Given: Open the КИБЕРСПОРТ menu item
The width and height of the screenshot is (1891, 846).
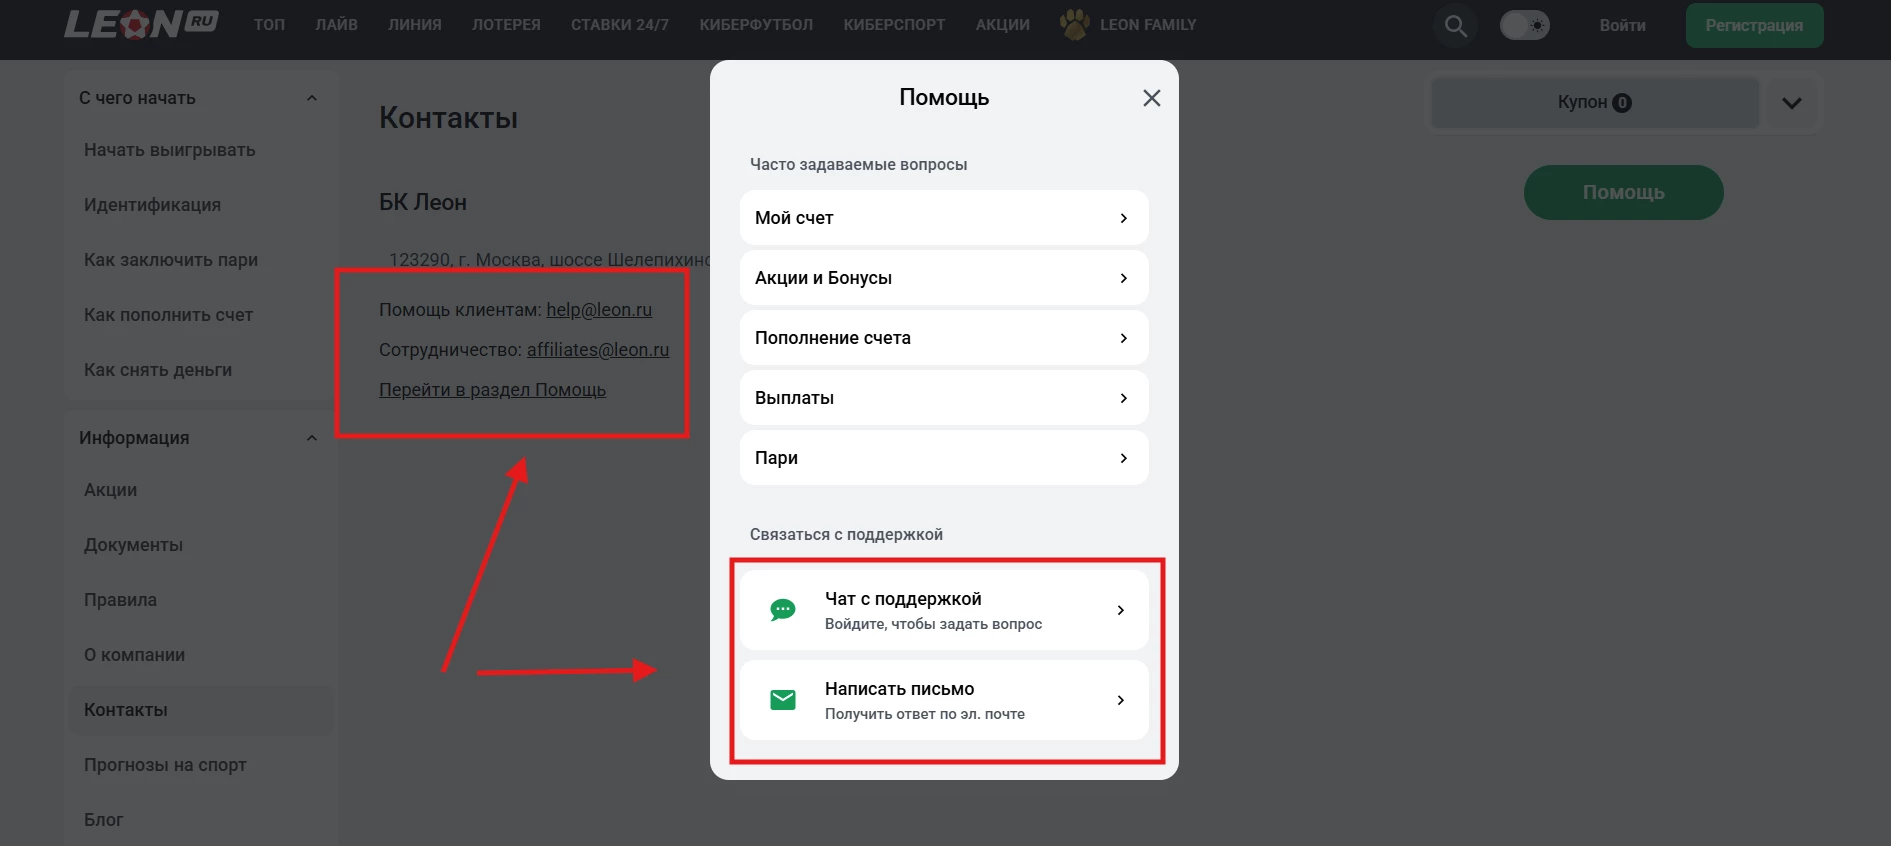Looking at the screenshot, I should point(894,25).
